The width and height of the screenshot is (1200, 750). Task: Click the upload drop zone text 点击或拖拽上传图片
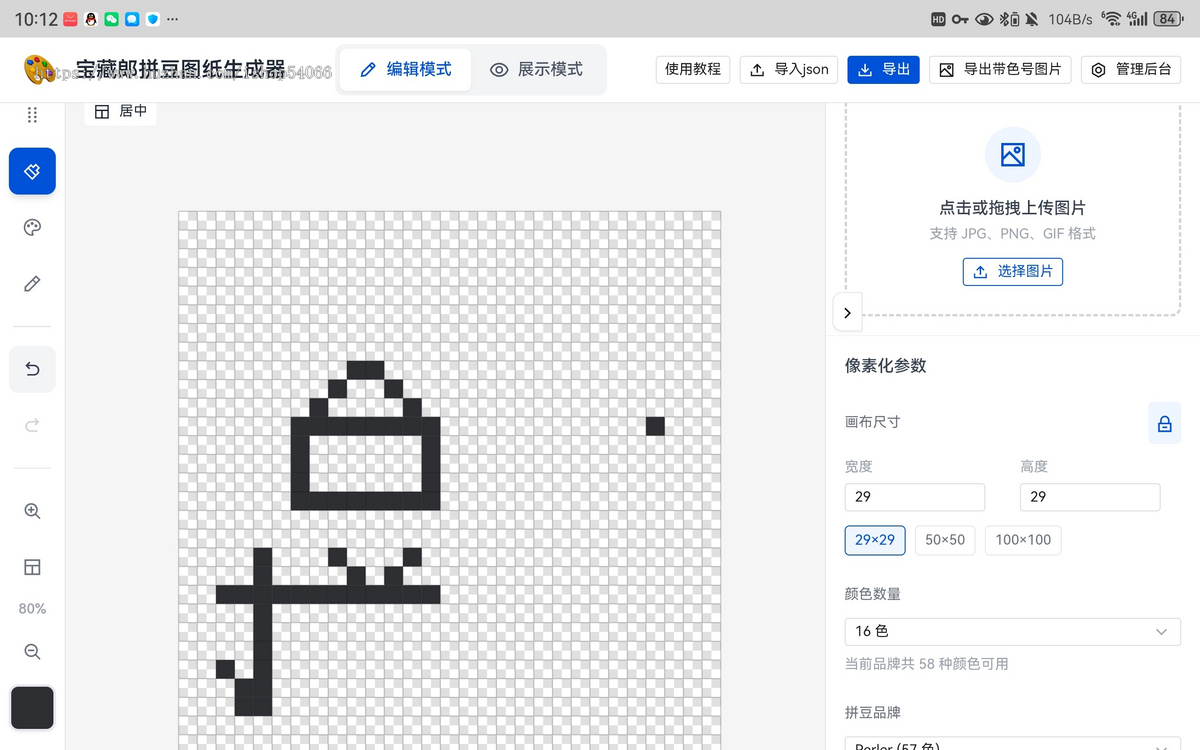pyautogui.click(x=1013, y=208)
